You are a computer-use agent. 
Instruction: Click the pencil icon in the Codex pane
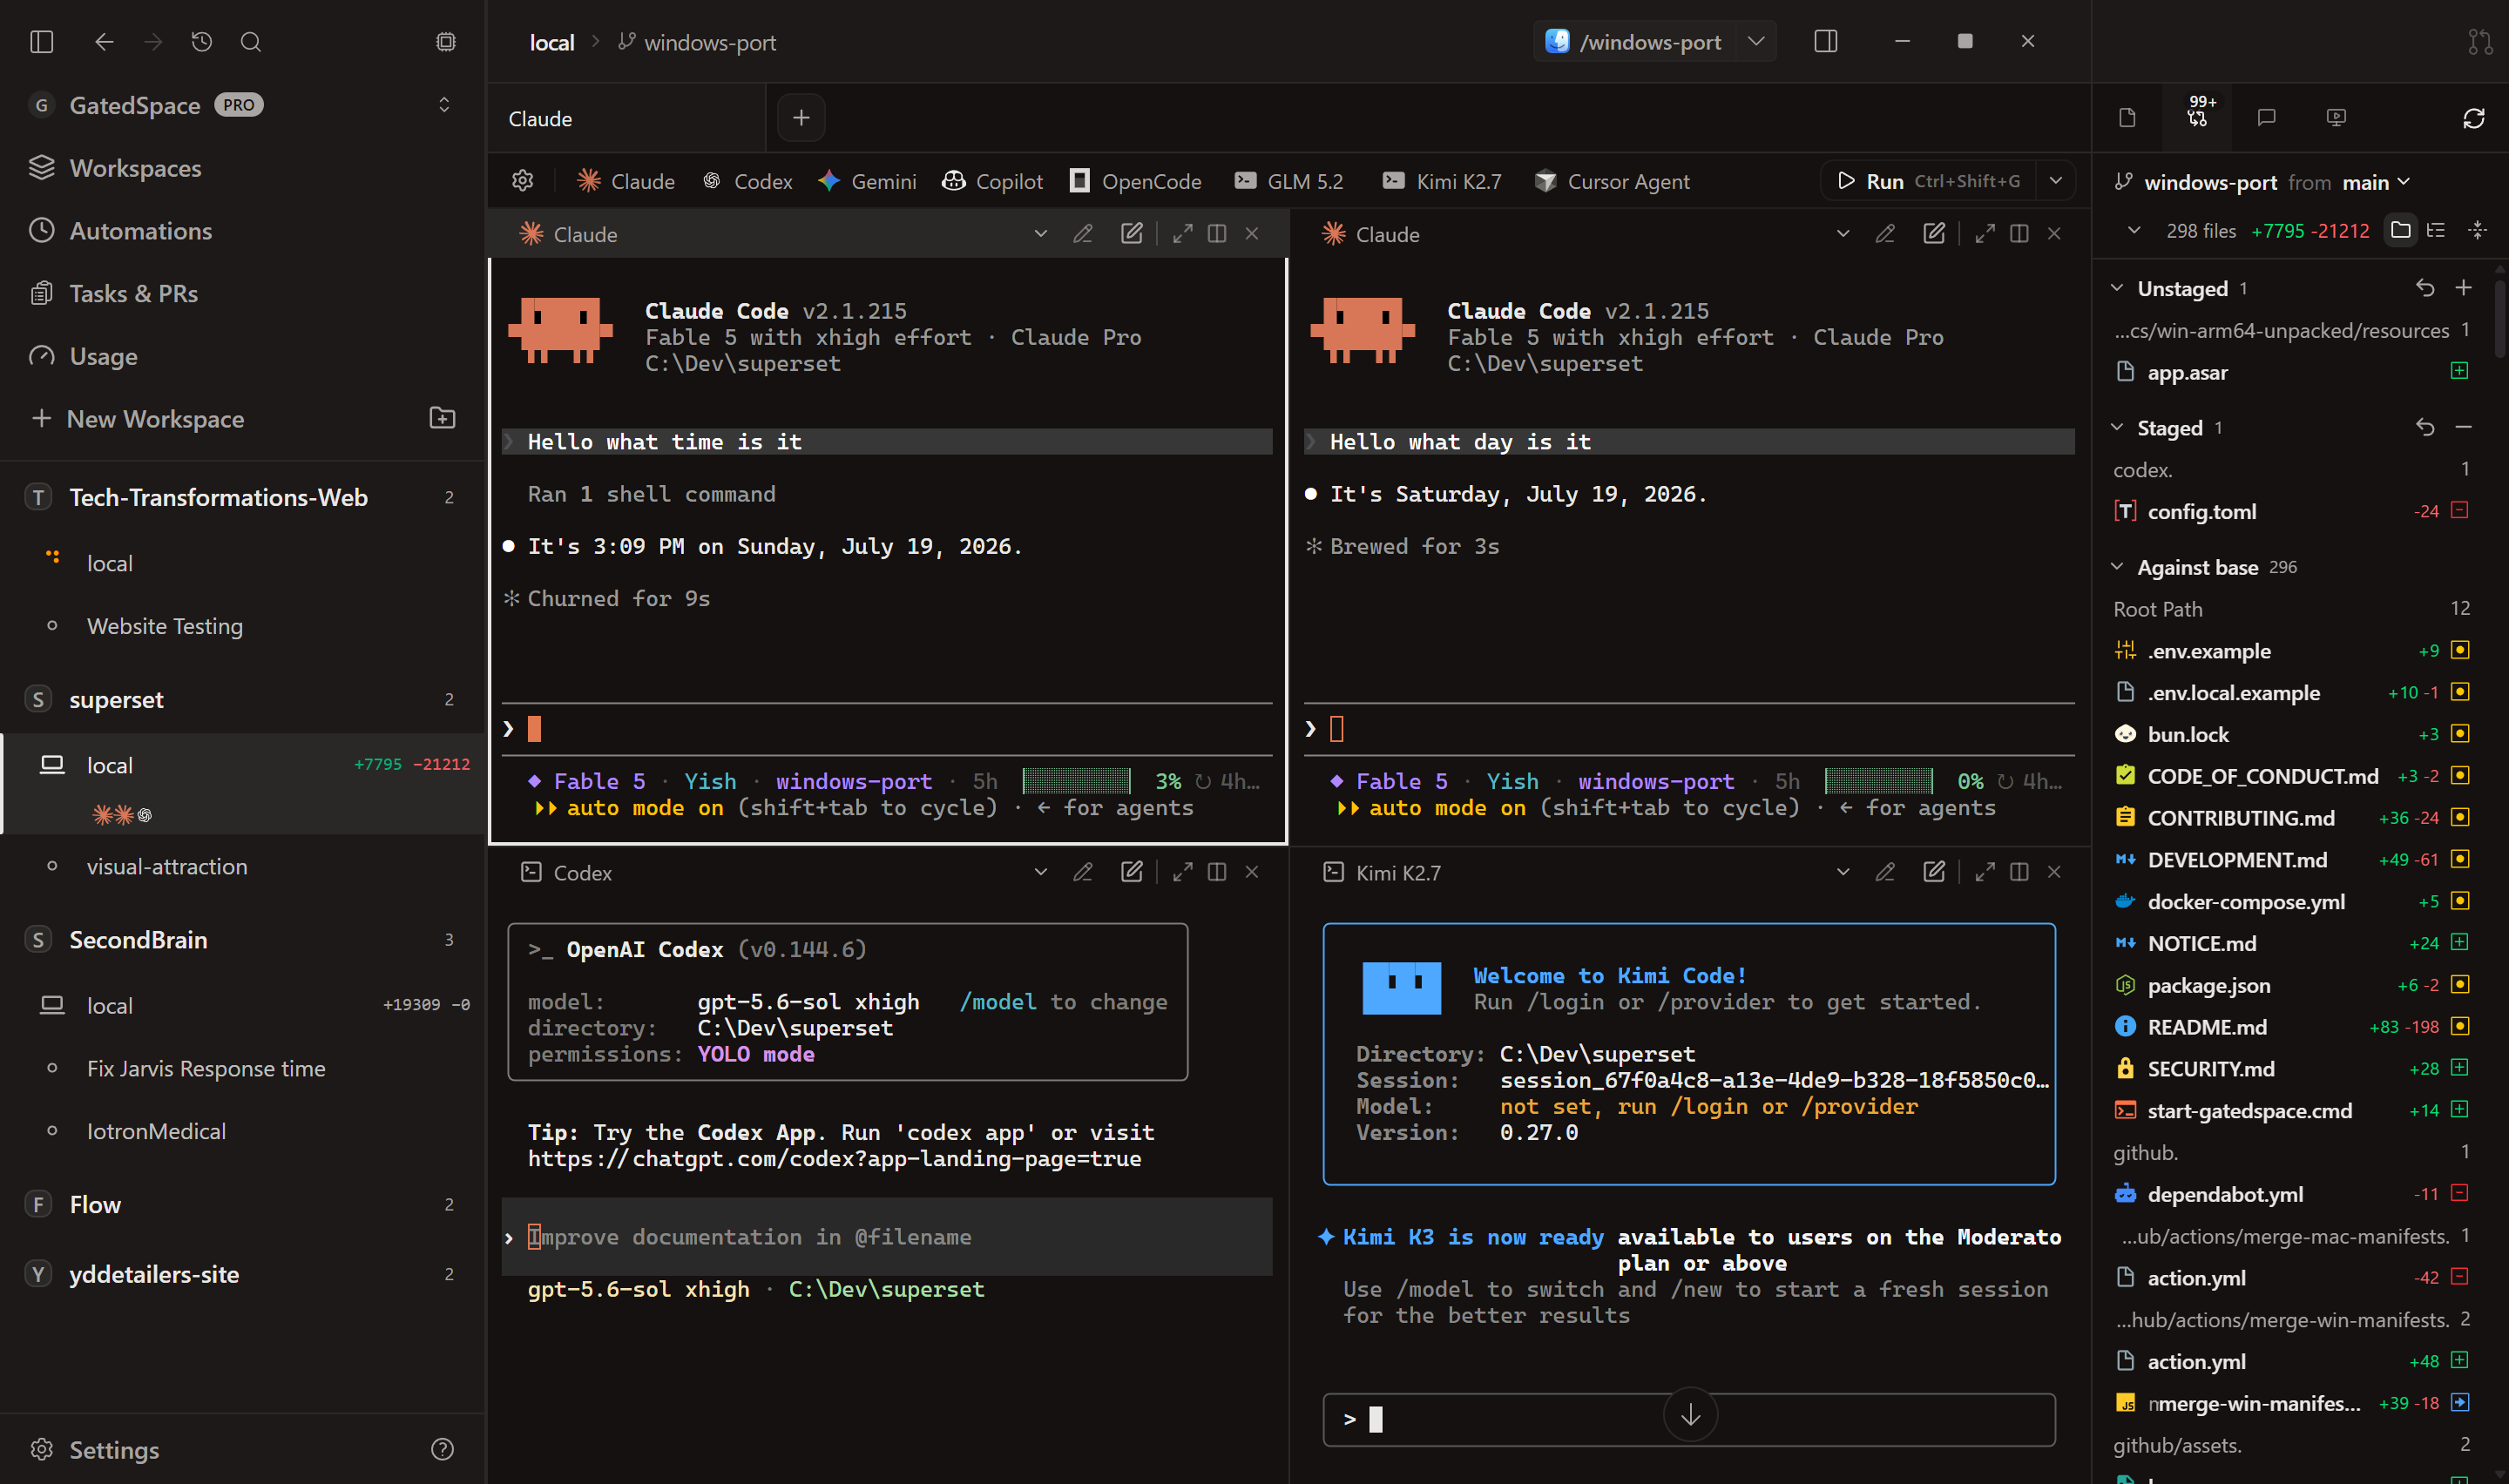pyautogui.click(x=1082, y=873)
